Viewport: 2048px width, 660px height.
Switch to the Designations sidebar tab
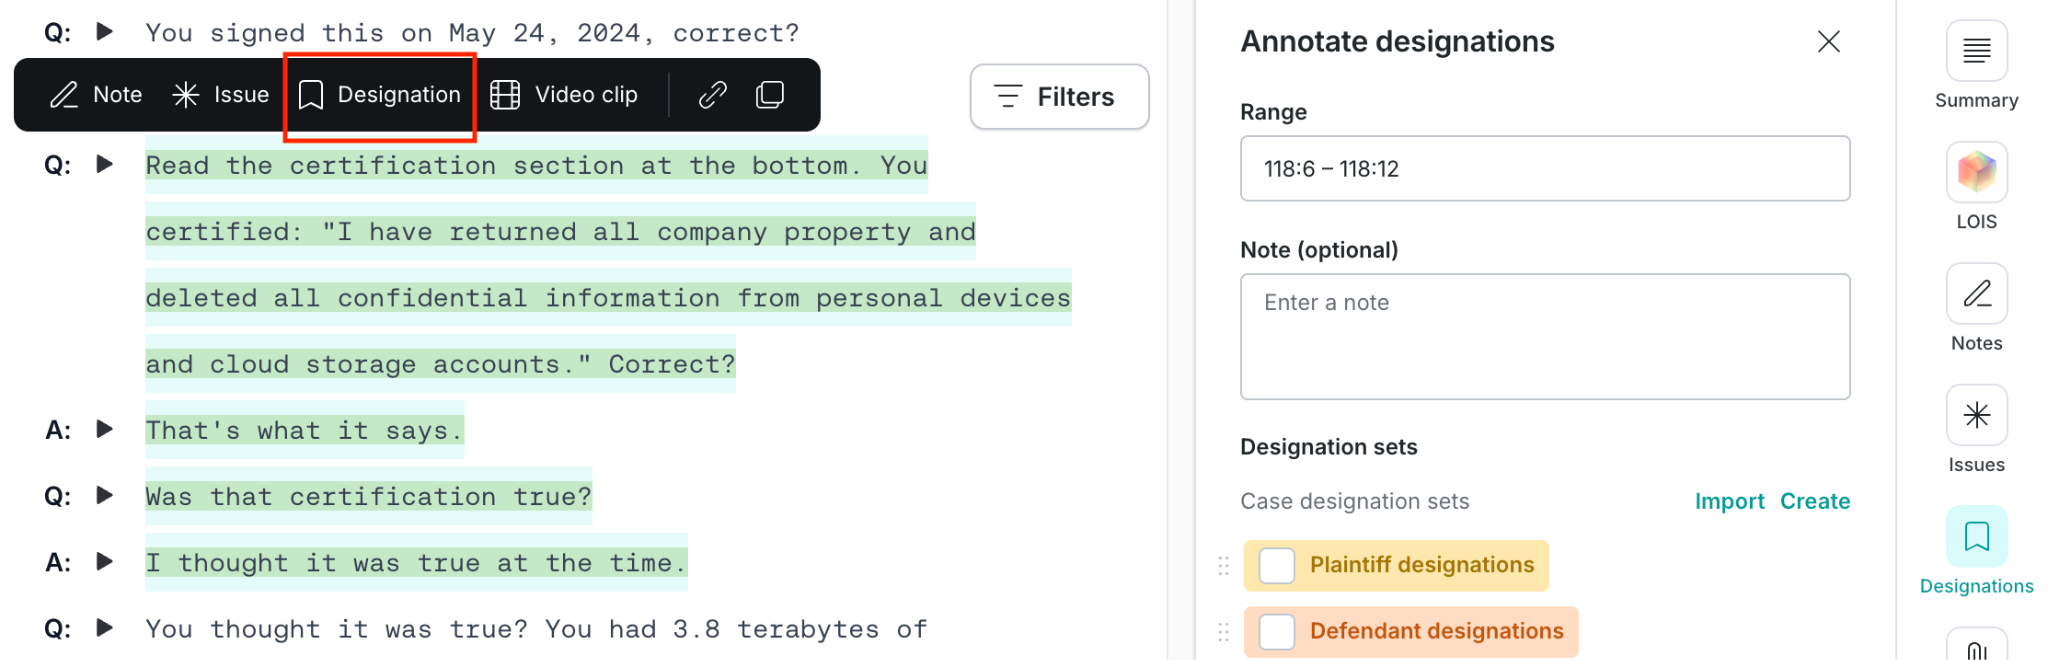(1976, 552)
